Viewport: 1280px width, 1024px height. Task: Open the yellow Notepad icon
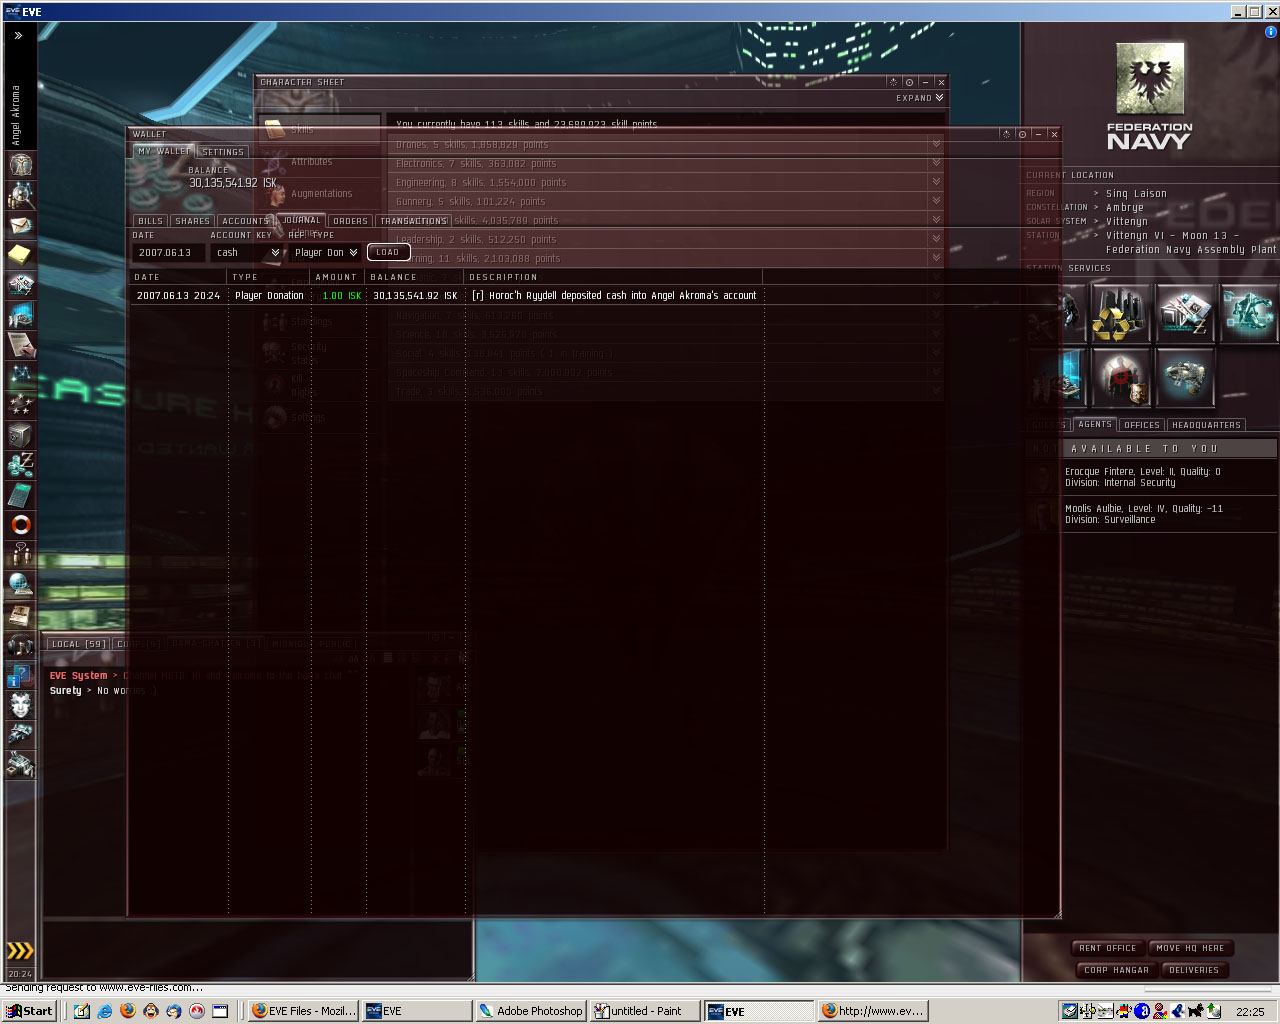pyautogui.click(x=21, y=254)
